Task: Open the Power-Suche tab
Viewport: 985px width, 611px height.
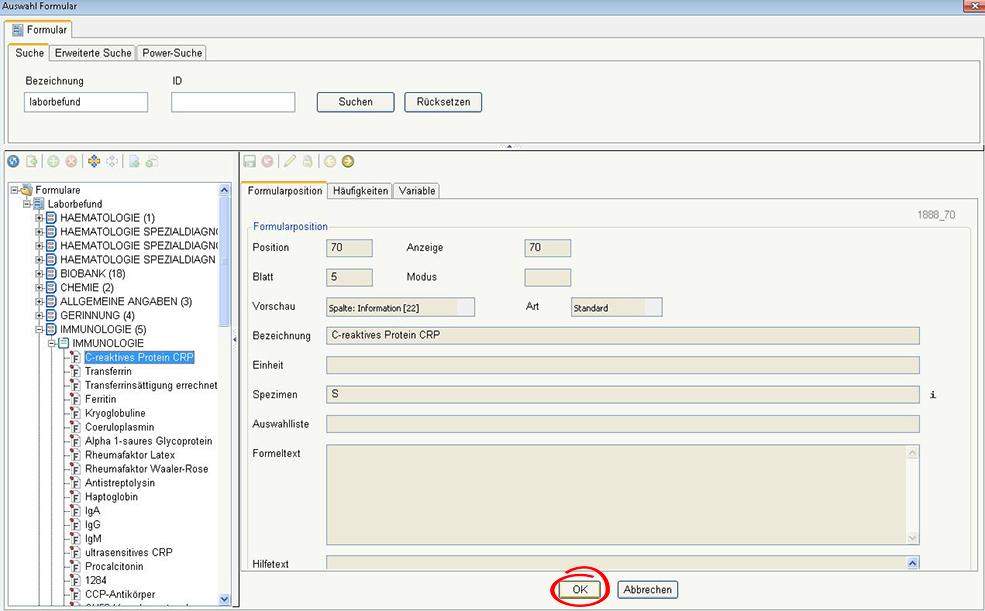Action: coord(172,53)
